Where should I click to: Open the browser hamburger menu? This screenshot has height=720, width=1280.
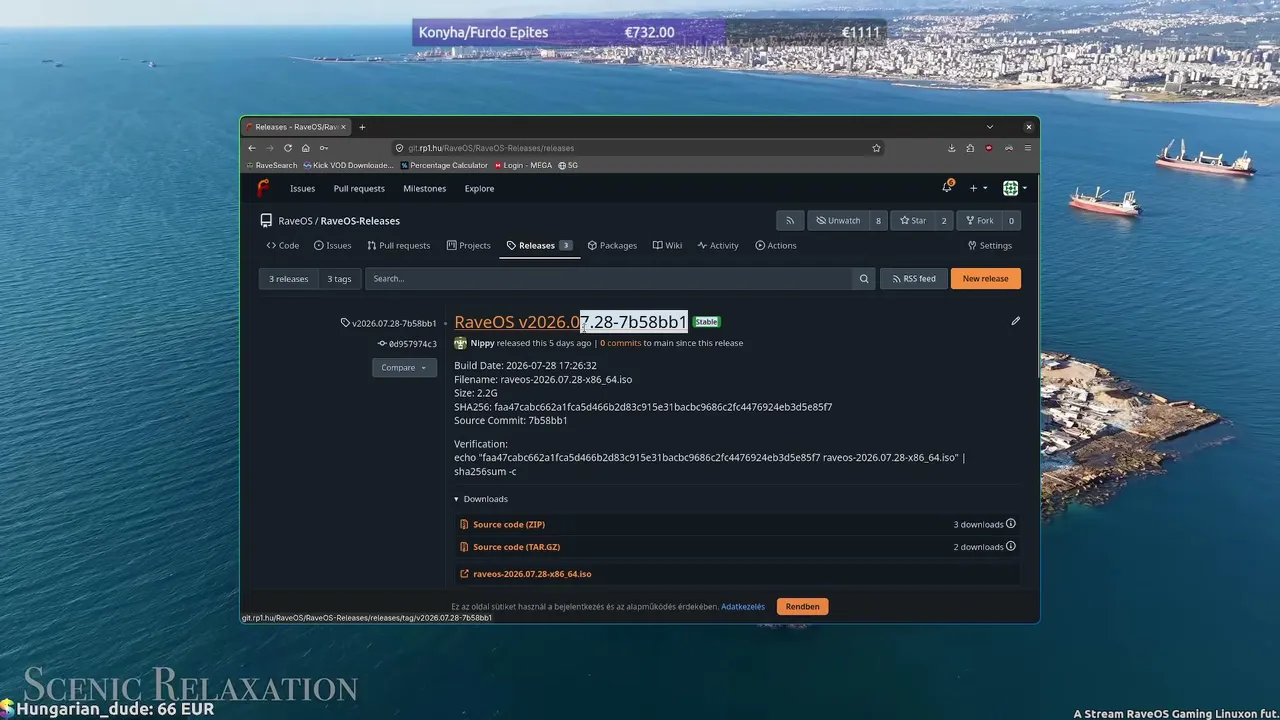[x=1027, y=148]
